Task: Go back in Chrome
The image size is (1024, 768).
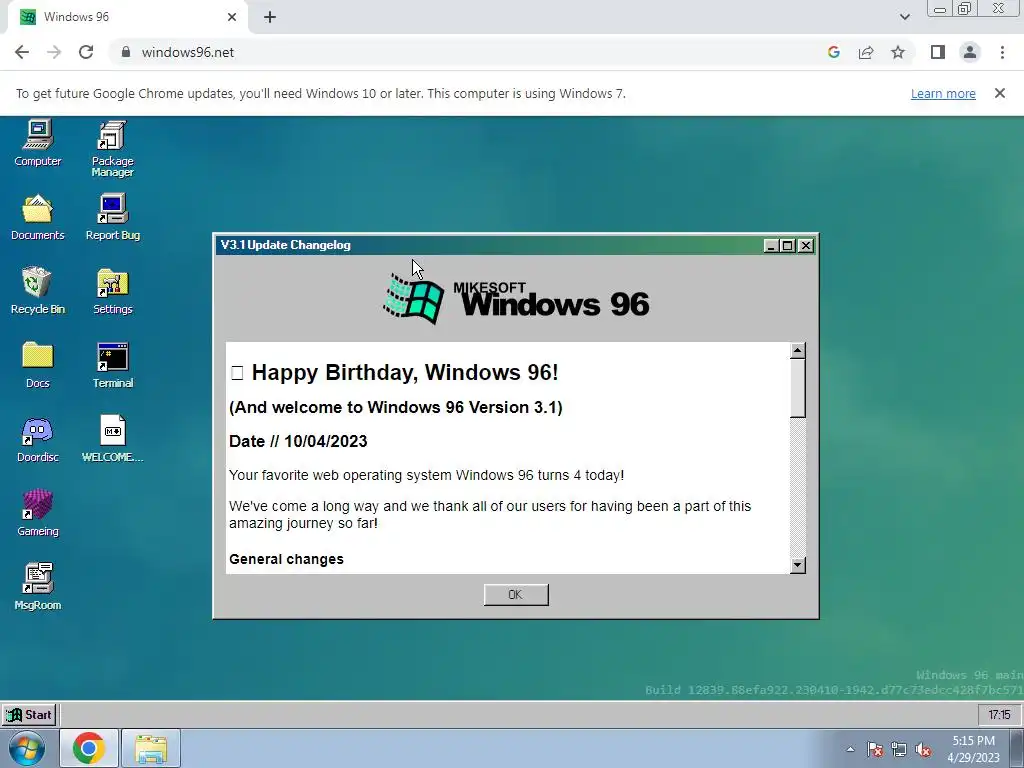Action: [22, 52]
